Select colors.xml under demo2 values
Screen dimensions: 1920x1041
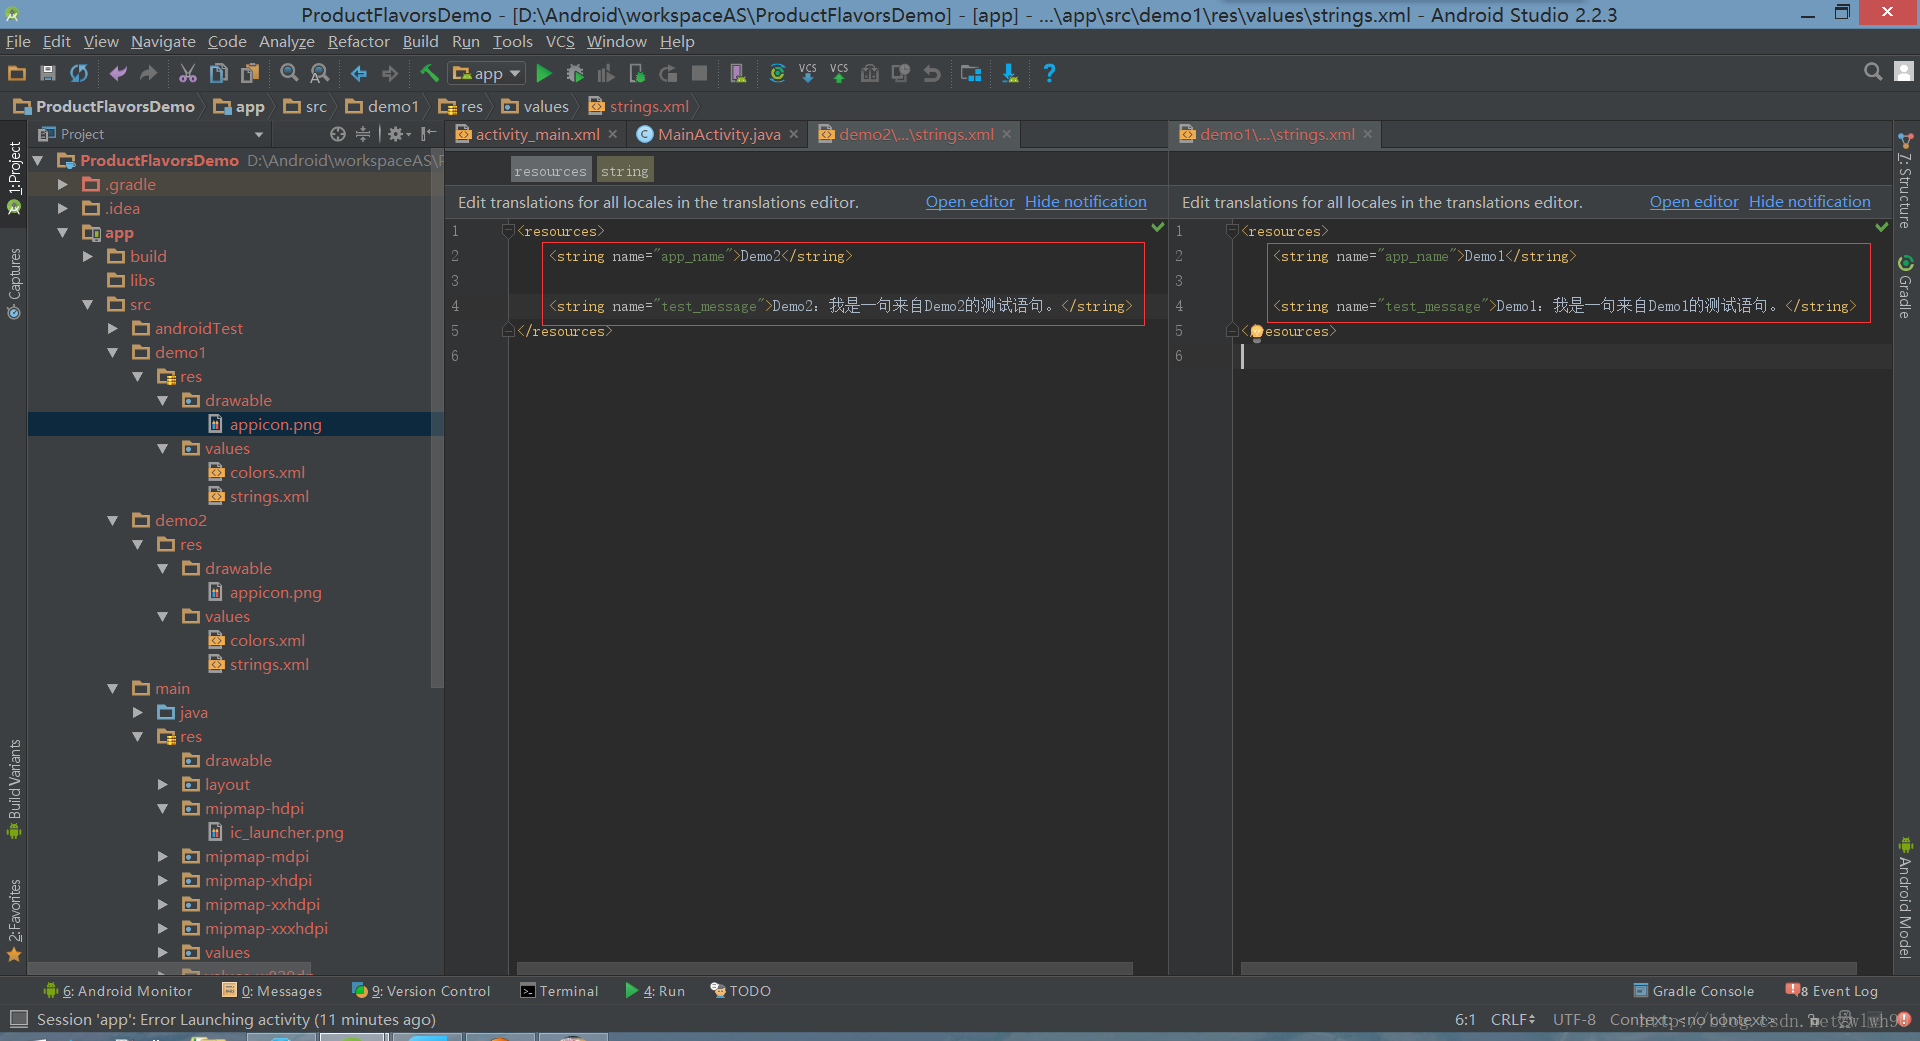pos(267,640)
